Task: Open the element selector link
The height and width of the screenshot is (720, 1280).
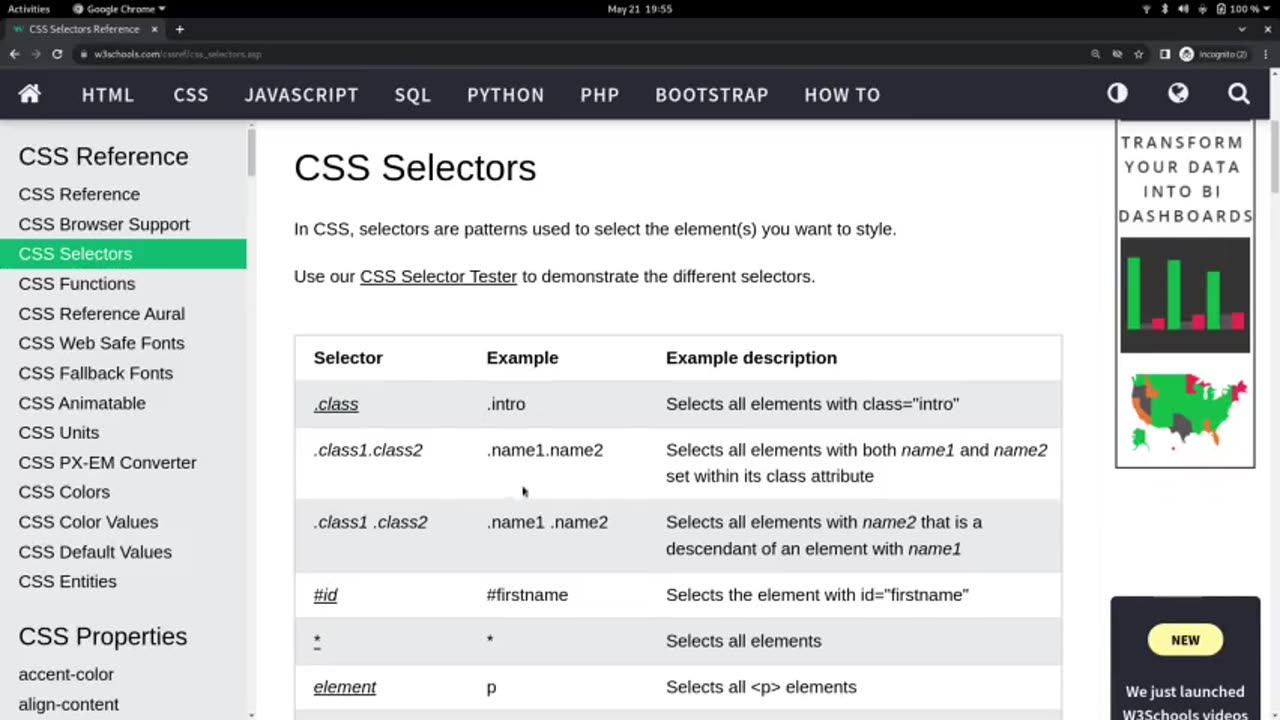Action: pos(345,687)
